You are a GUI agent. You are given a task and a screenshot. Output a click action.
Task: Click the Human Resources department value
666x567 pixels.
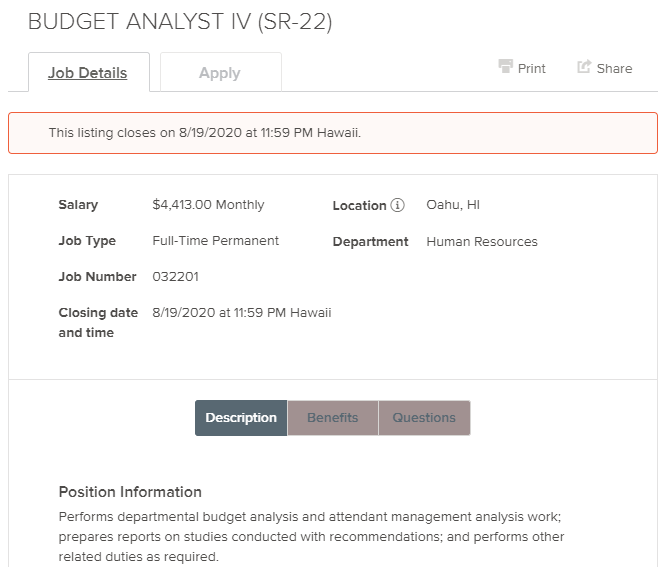(x=482, y=242)
